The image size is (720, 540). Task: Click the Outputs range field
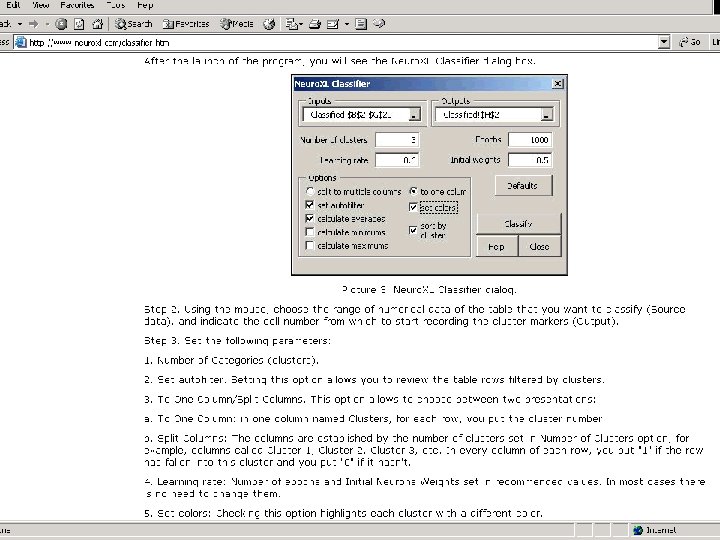(x=489, y=115)
